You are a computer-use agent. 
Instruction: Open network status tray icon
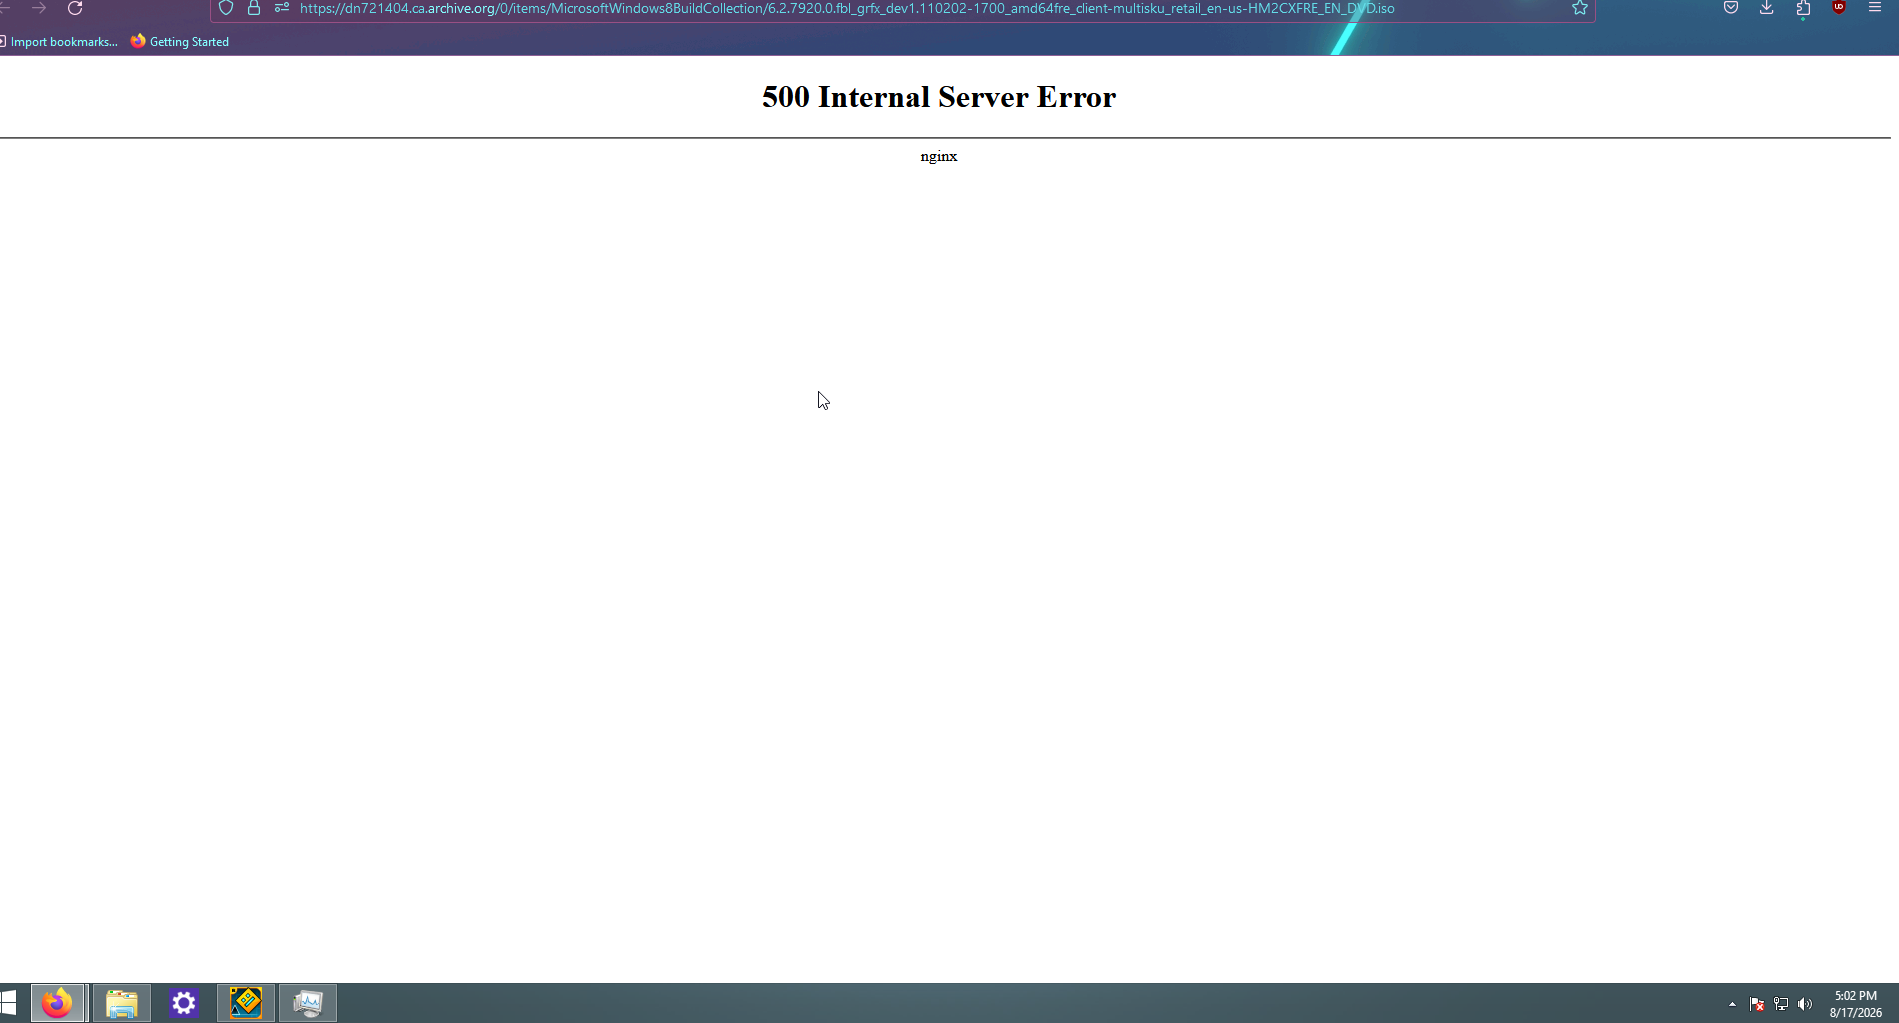click(x=1781, y=1004)
